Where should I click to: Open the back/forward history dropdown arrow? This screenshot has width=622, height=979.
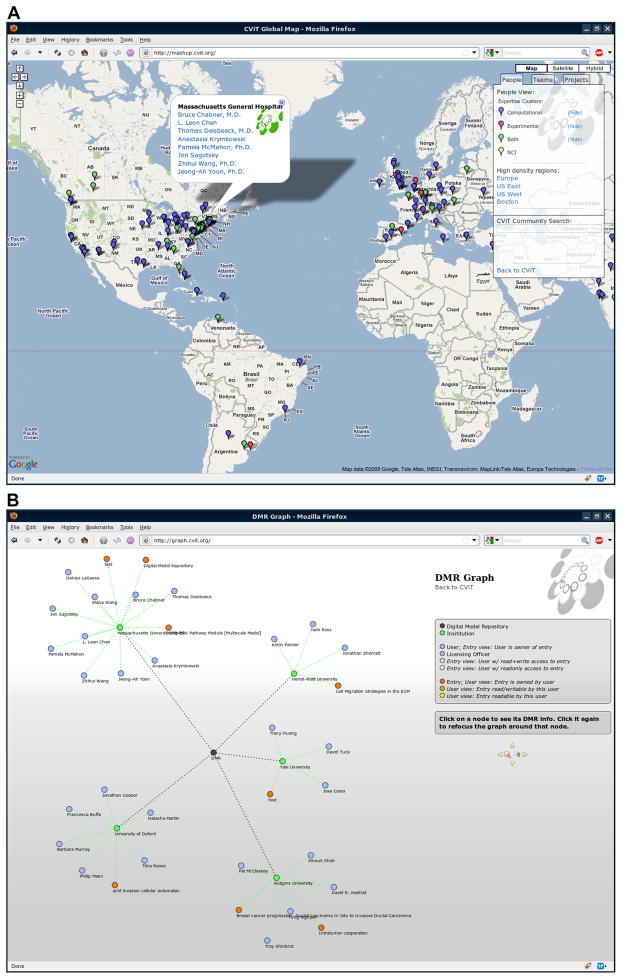pyautogui.click(x=41, y=52)
